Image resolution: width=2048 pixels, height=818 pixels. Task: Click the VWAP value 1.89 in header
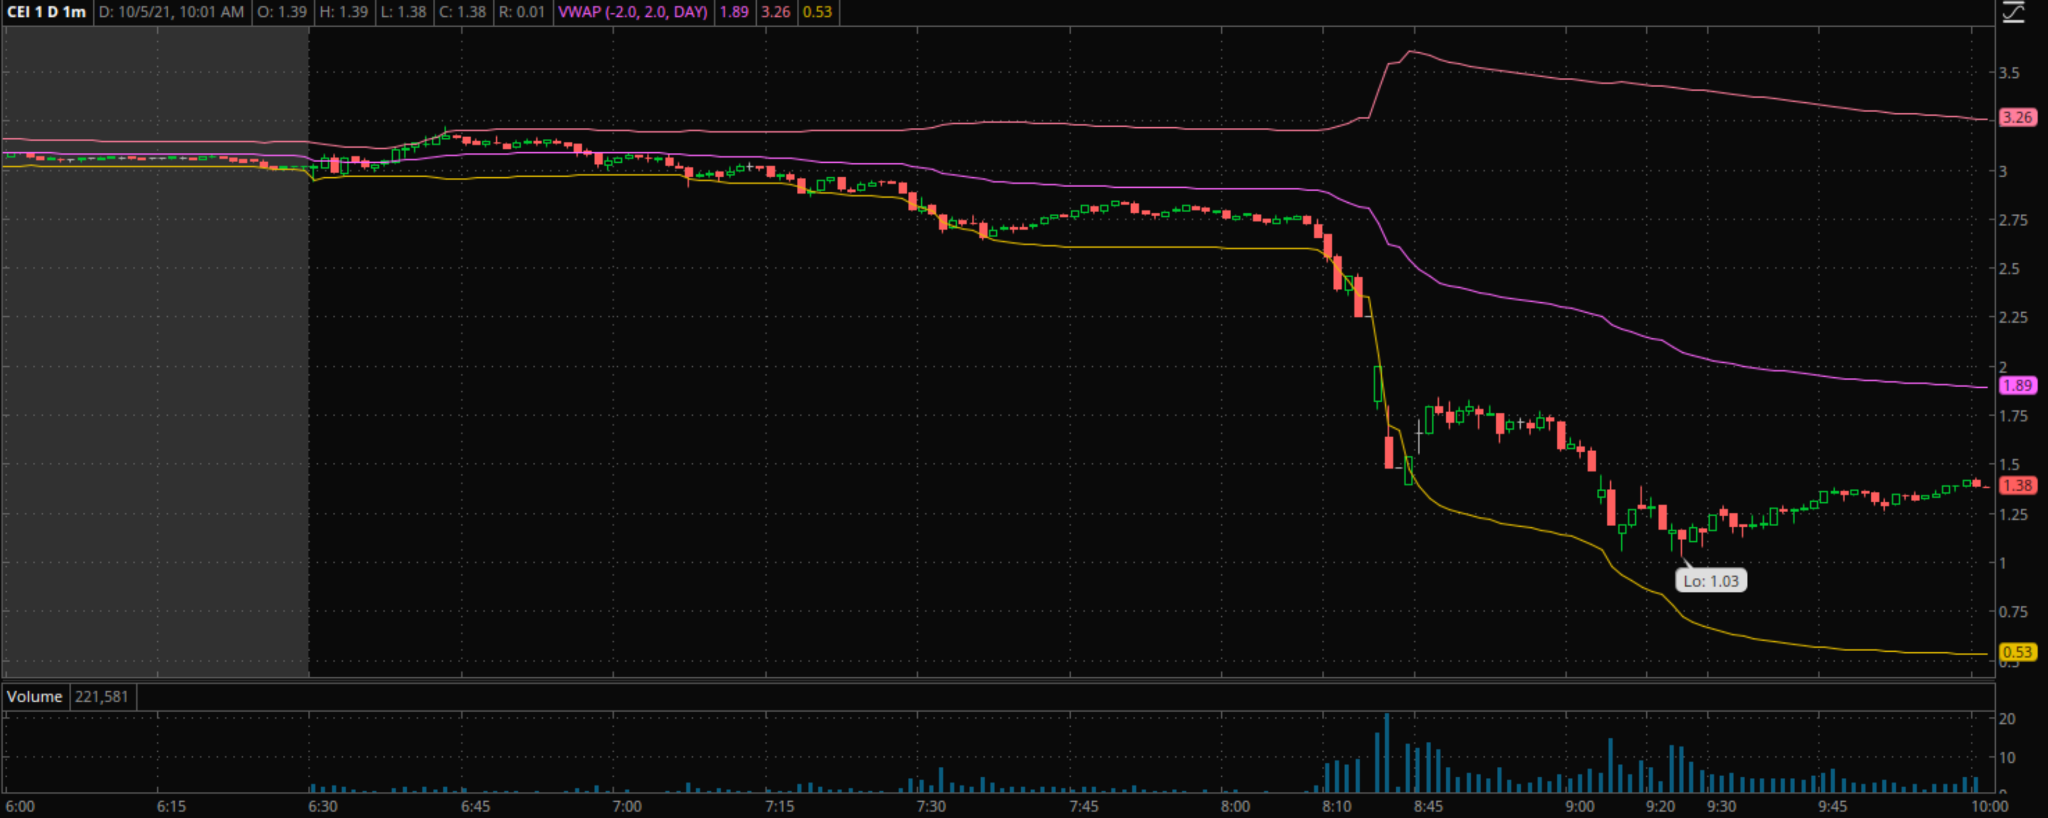(734, 12)
